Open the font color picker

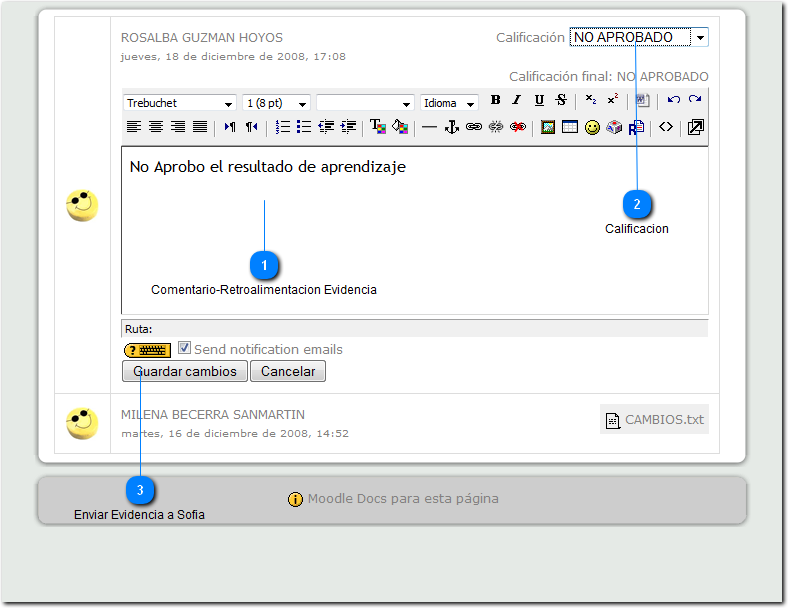point(378,127)
